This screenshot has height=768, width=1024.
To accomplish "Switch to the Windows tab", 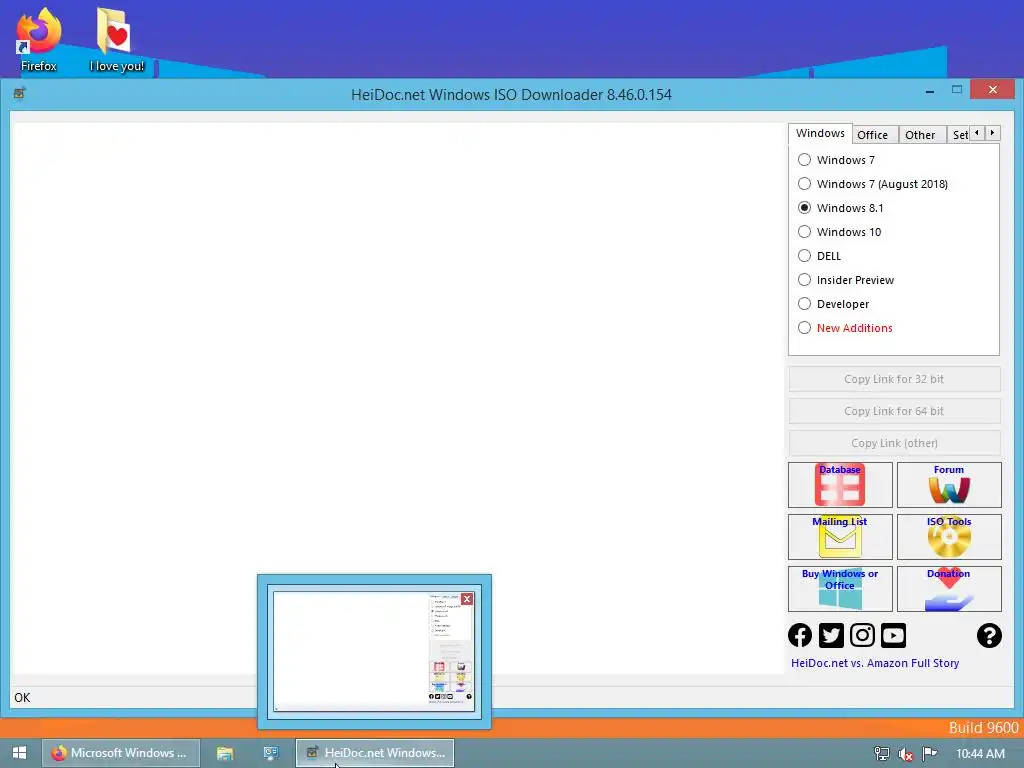I will pos(820,133).
